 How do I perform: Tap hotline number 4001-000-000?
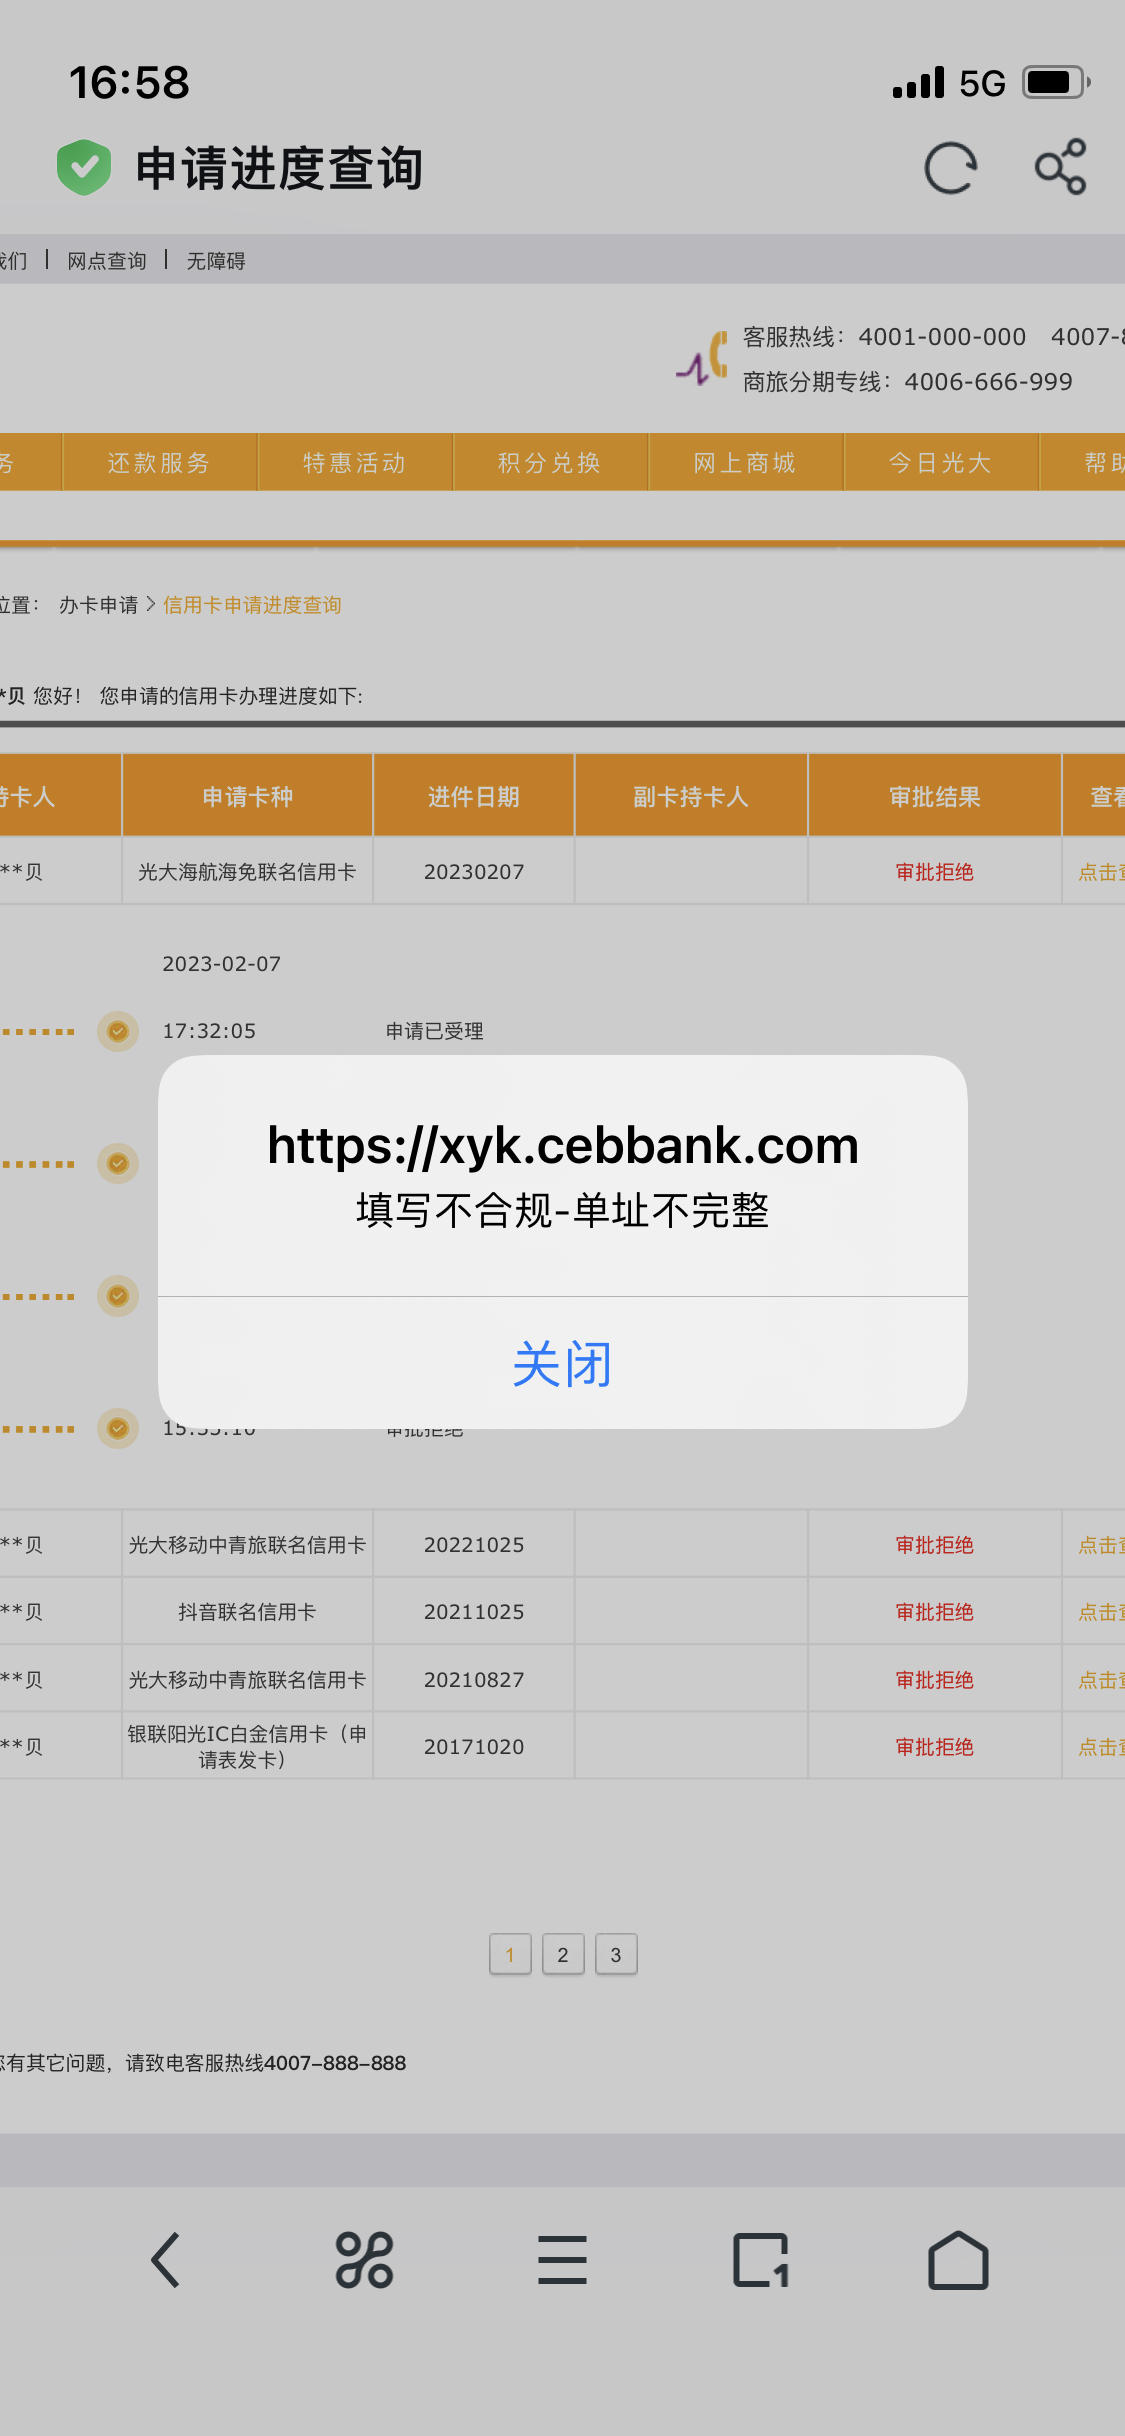[x=942, y=337]
